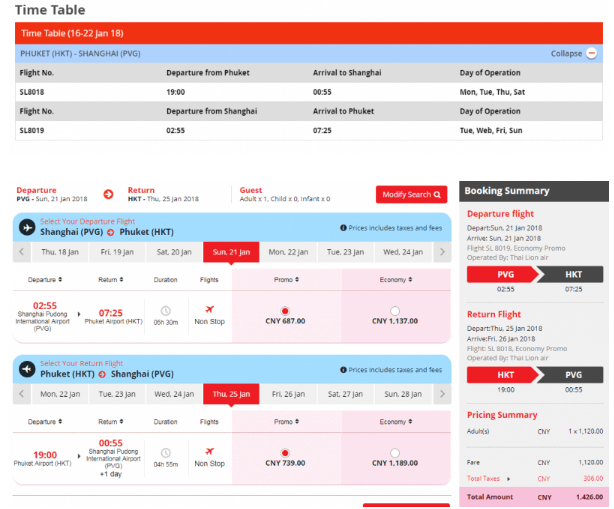Go to next dates in return date strip
614x509 pixels.
click(442, 394)
